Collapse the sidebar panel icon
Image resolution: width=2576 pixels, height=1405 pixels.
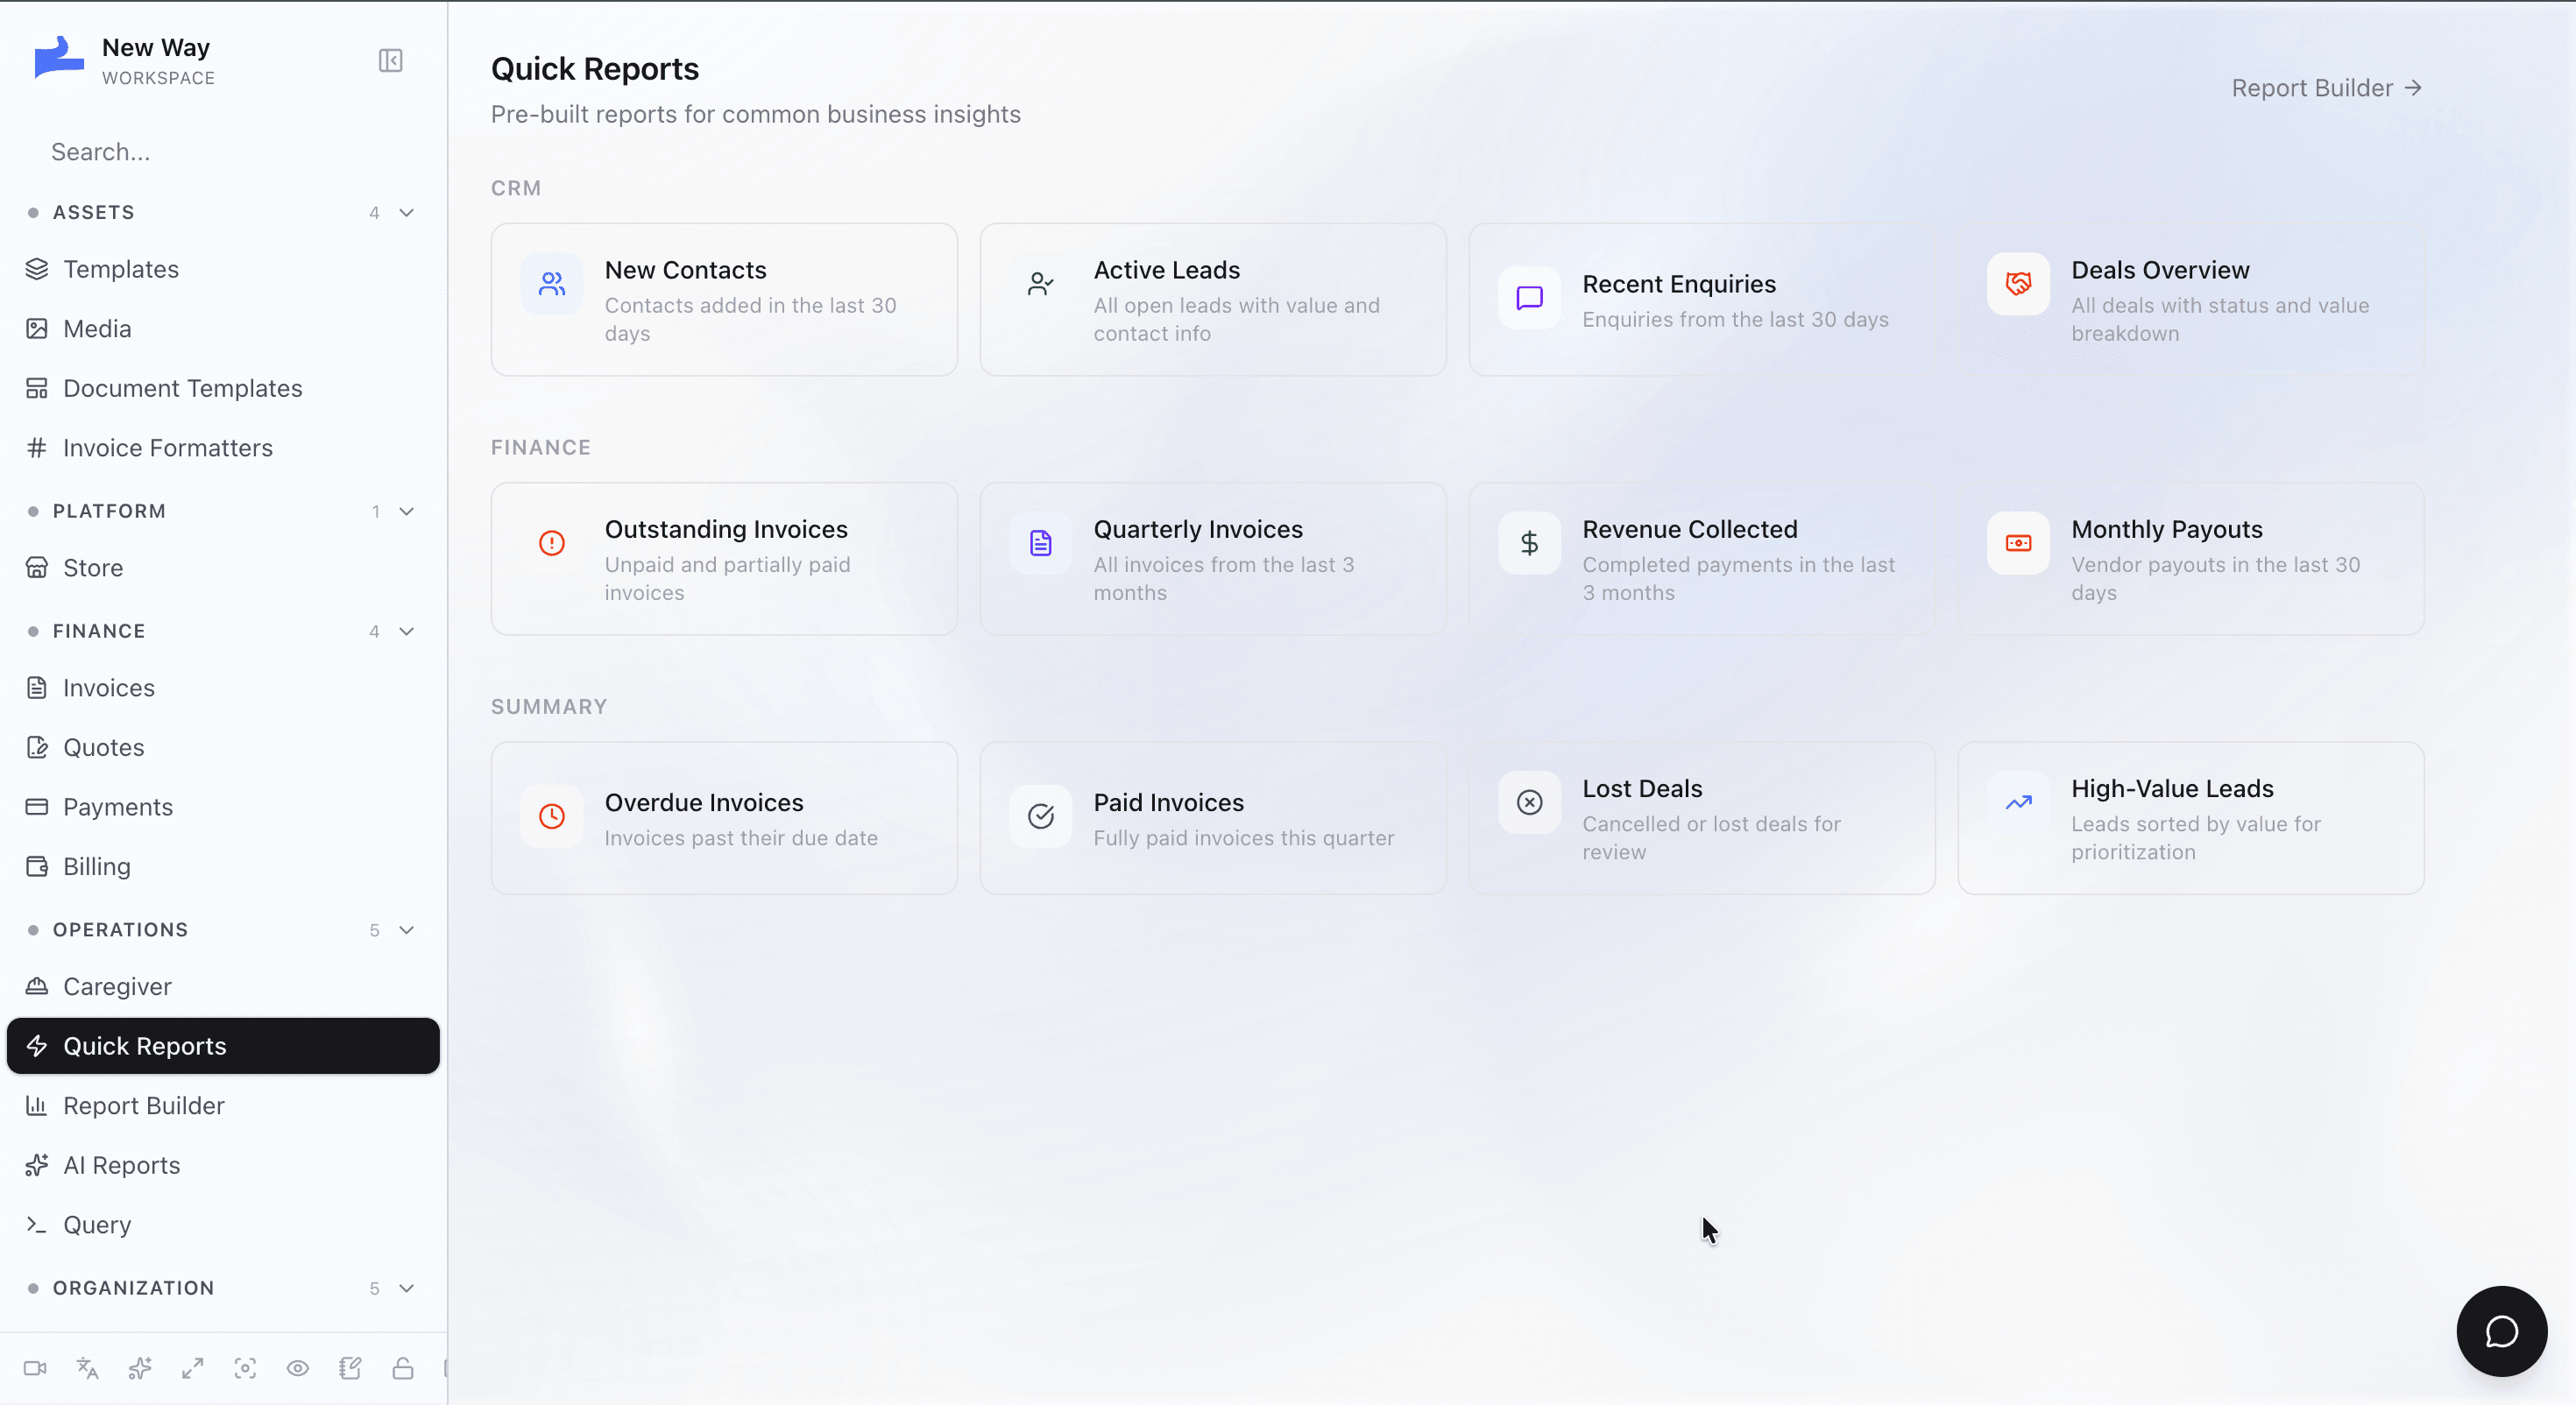click(390, 61)
